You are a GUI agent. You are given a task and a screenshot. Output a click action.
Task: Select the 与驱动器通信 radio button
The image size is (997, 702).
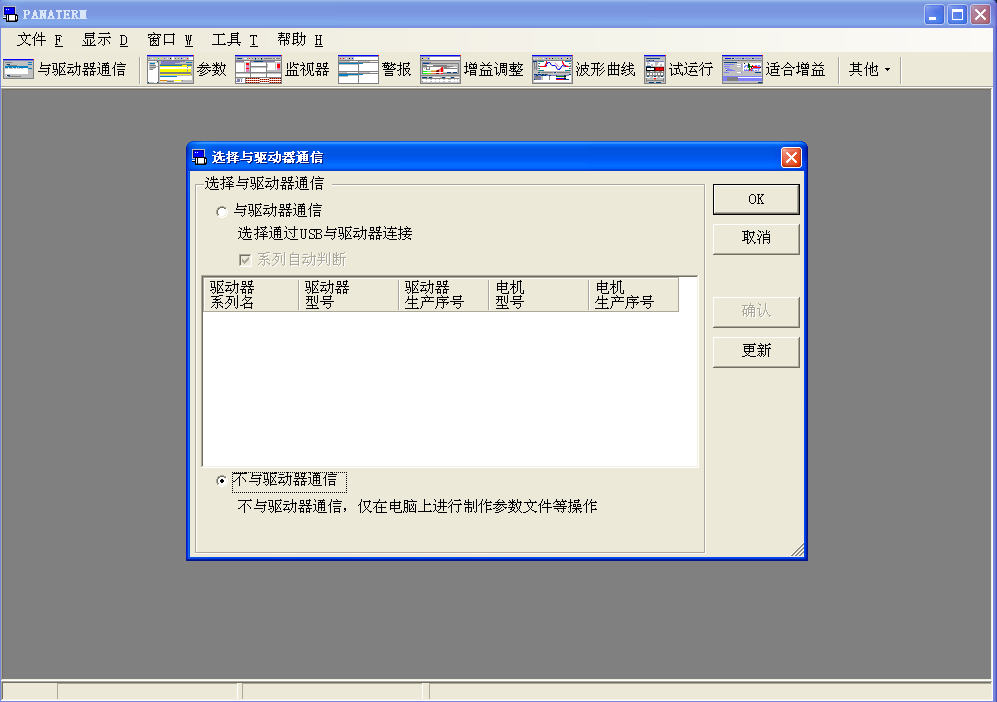point(222,211)
